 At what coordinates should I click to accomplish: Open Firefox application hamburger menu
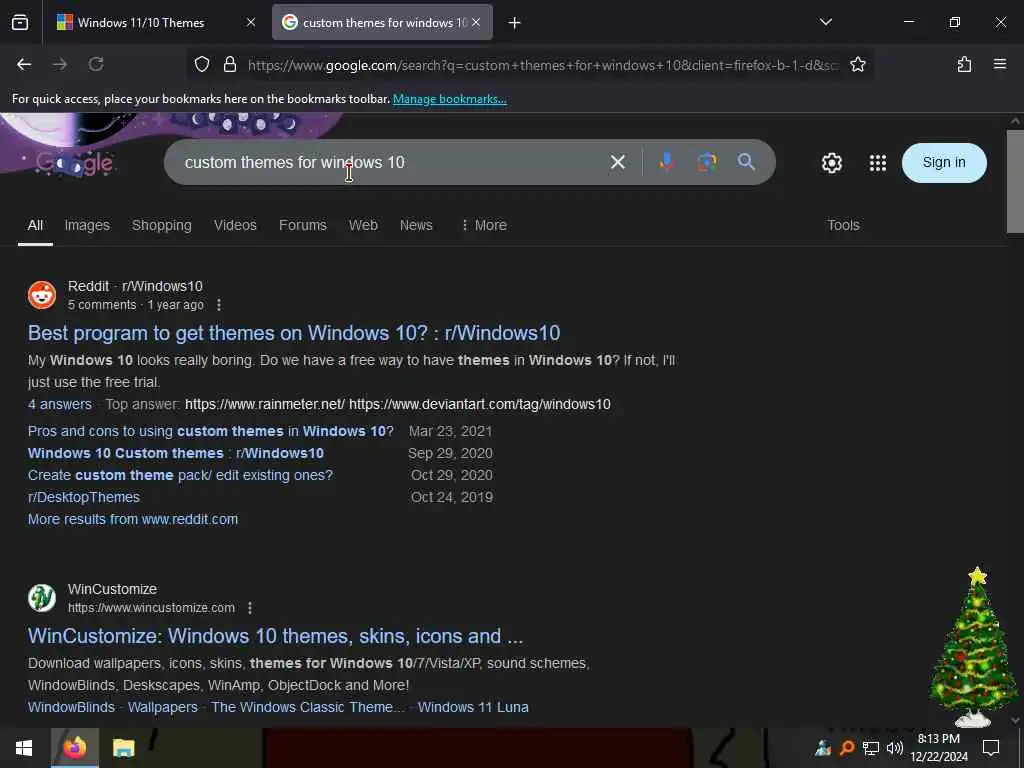point(1000,64)
